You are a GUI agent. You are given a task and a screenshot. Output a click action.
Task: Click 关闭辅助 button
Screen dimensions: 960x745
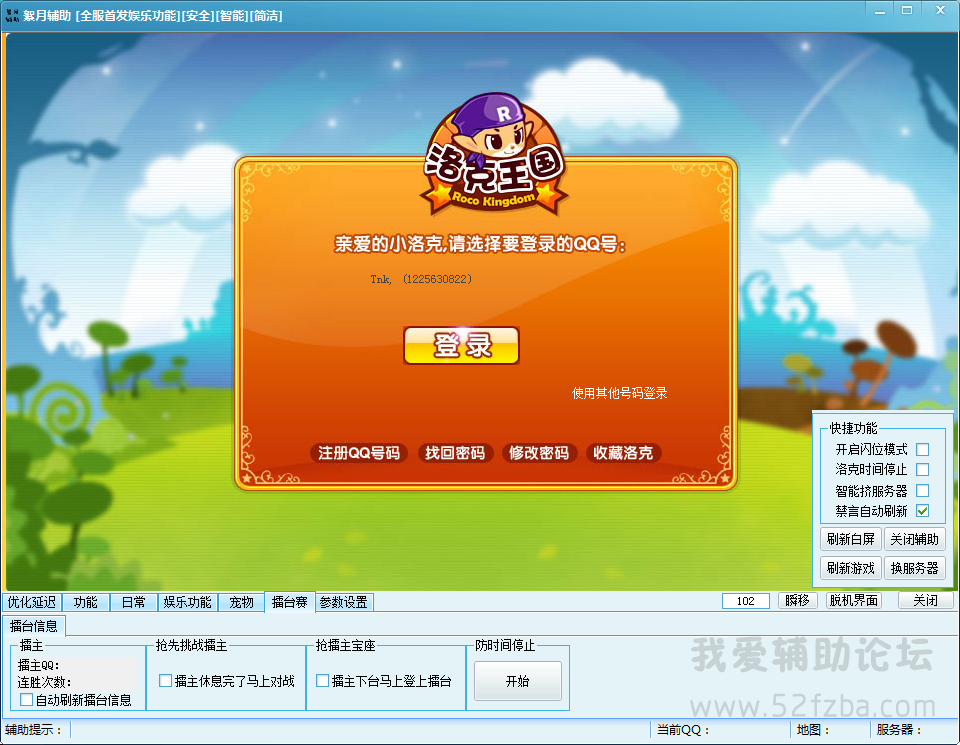click(x=914, y=539)
